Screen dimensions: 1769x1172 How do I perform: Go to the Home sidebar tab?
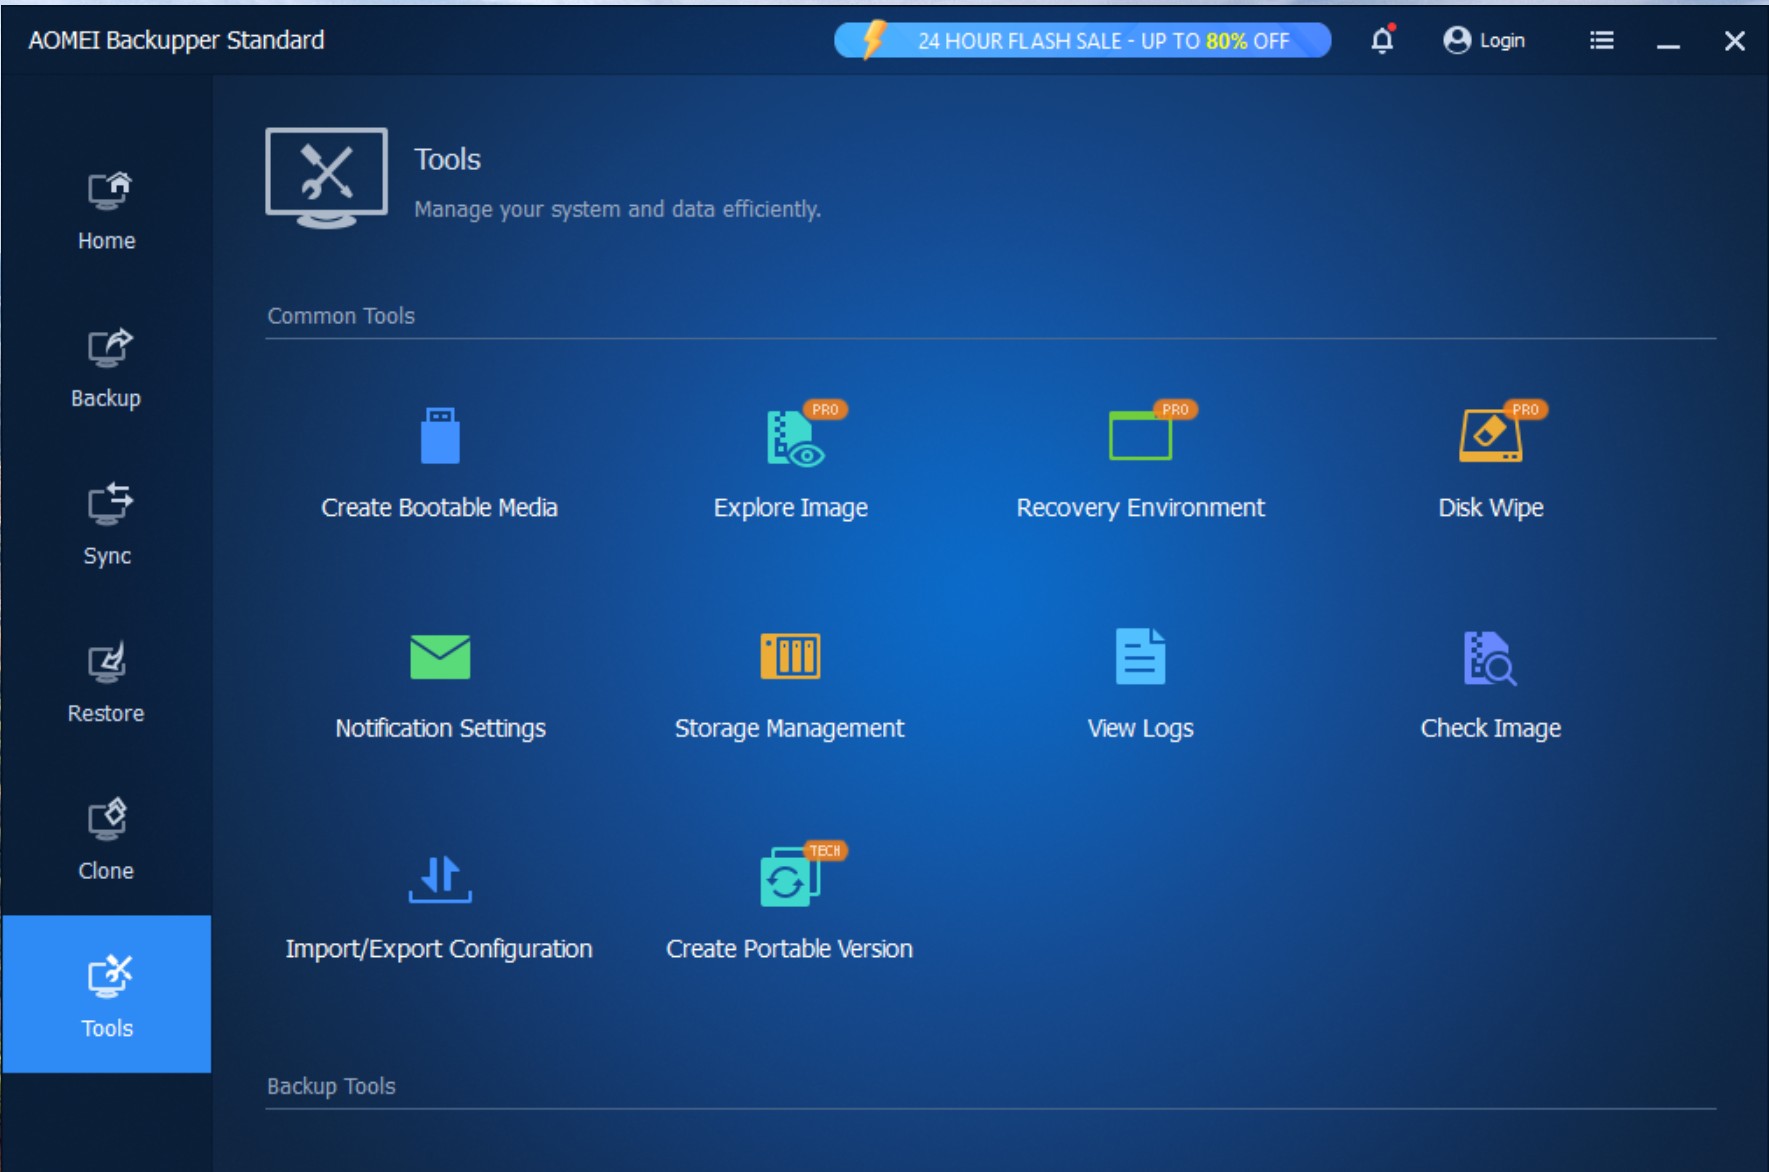107,210
